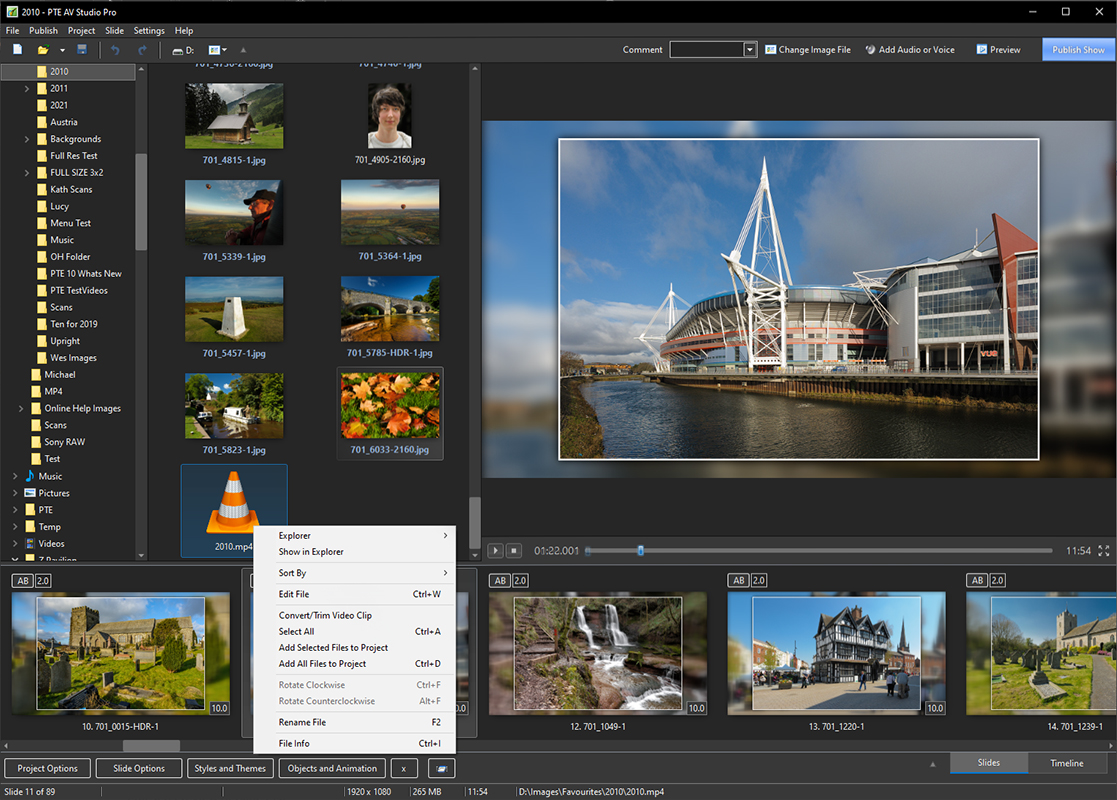Select the 2010.mp4 VLC cone file
1117x800 pixels.
tap(234, 510)
